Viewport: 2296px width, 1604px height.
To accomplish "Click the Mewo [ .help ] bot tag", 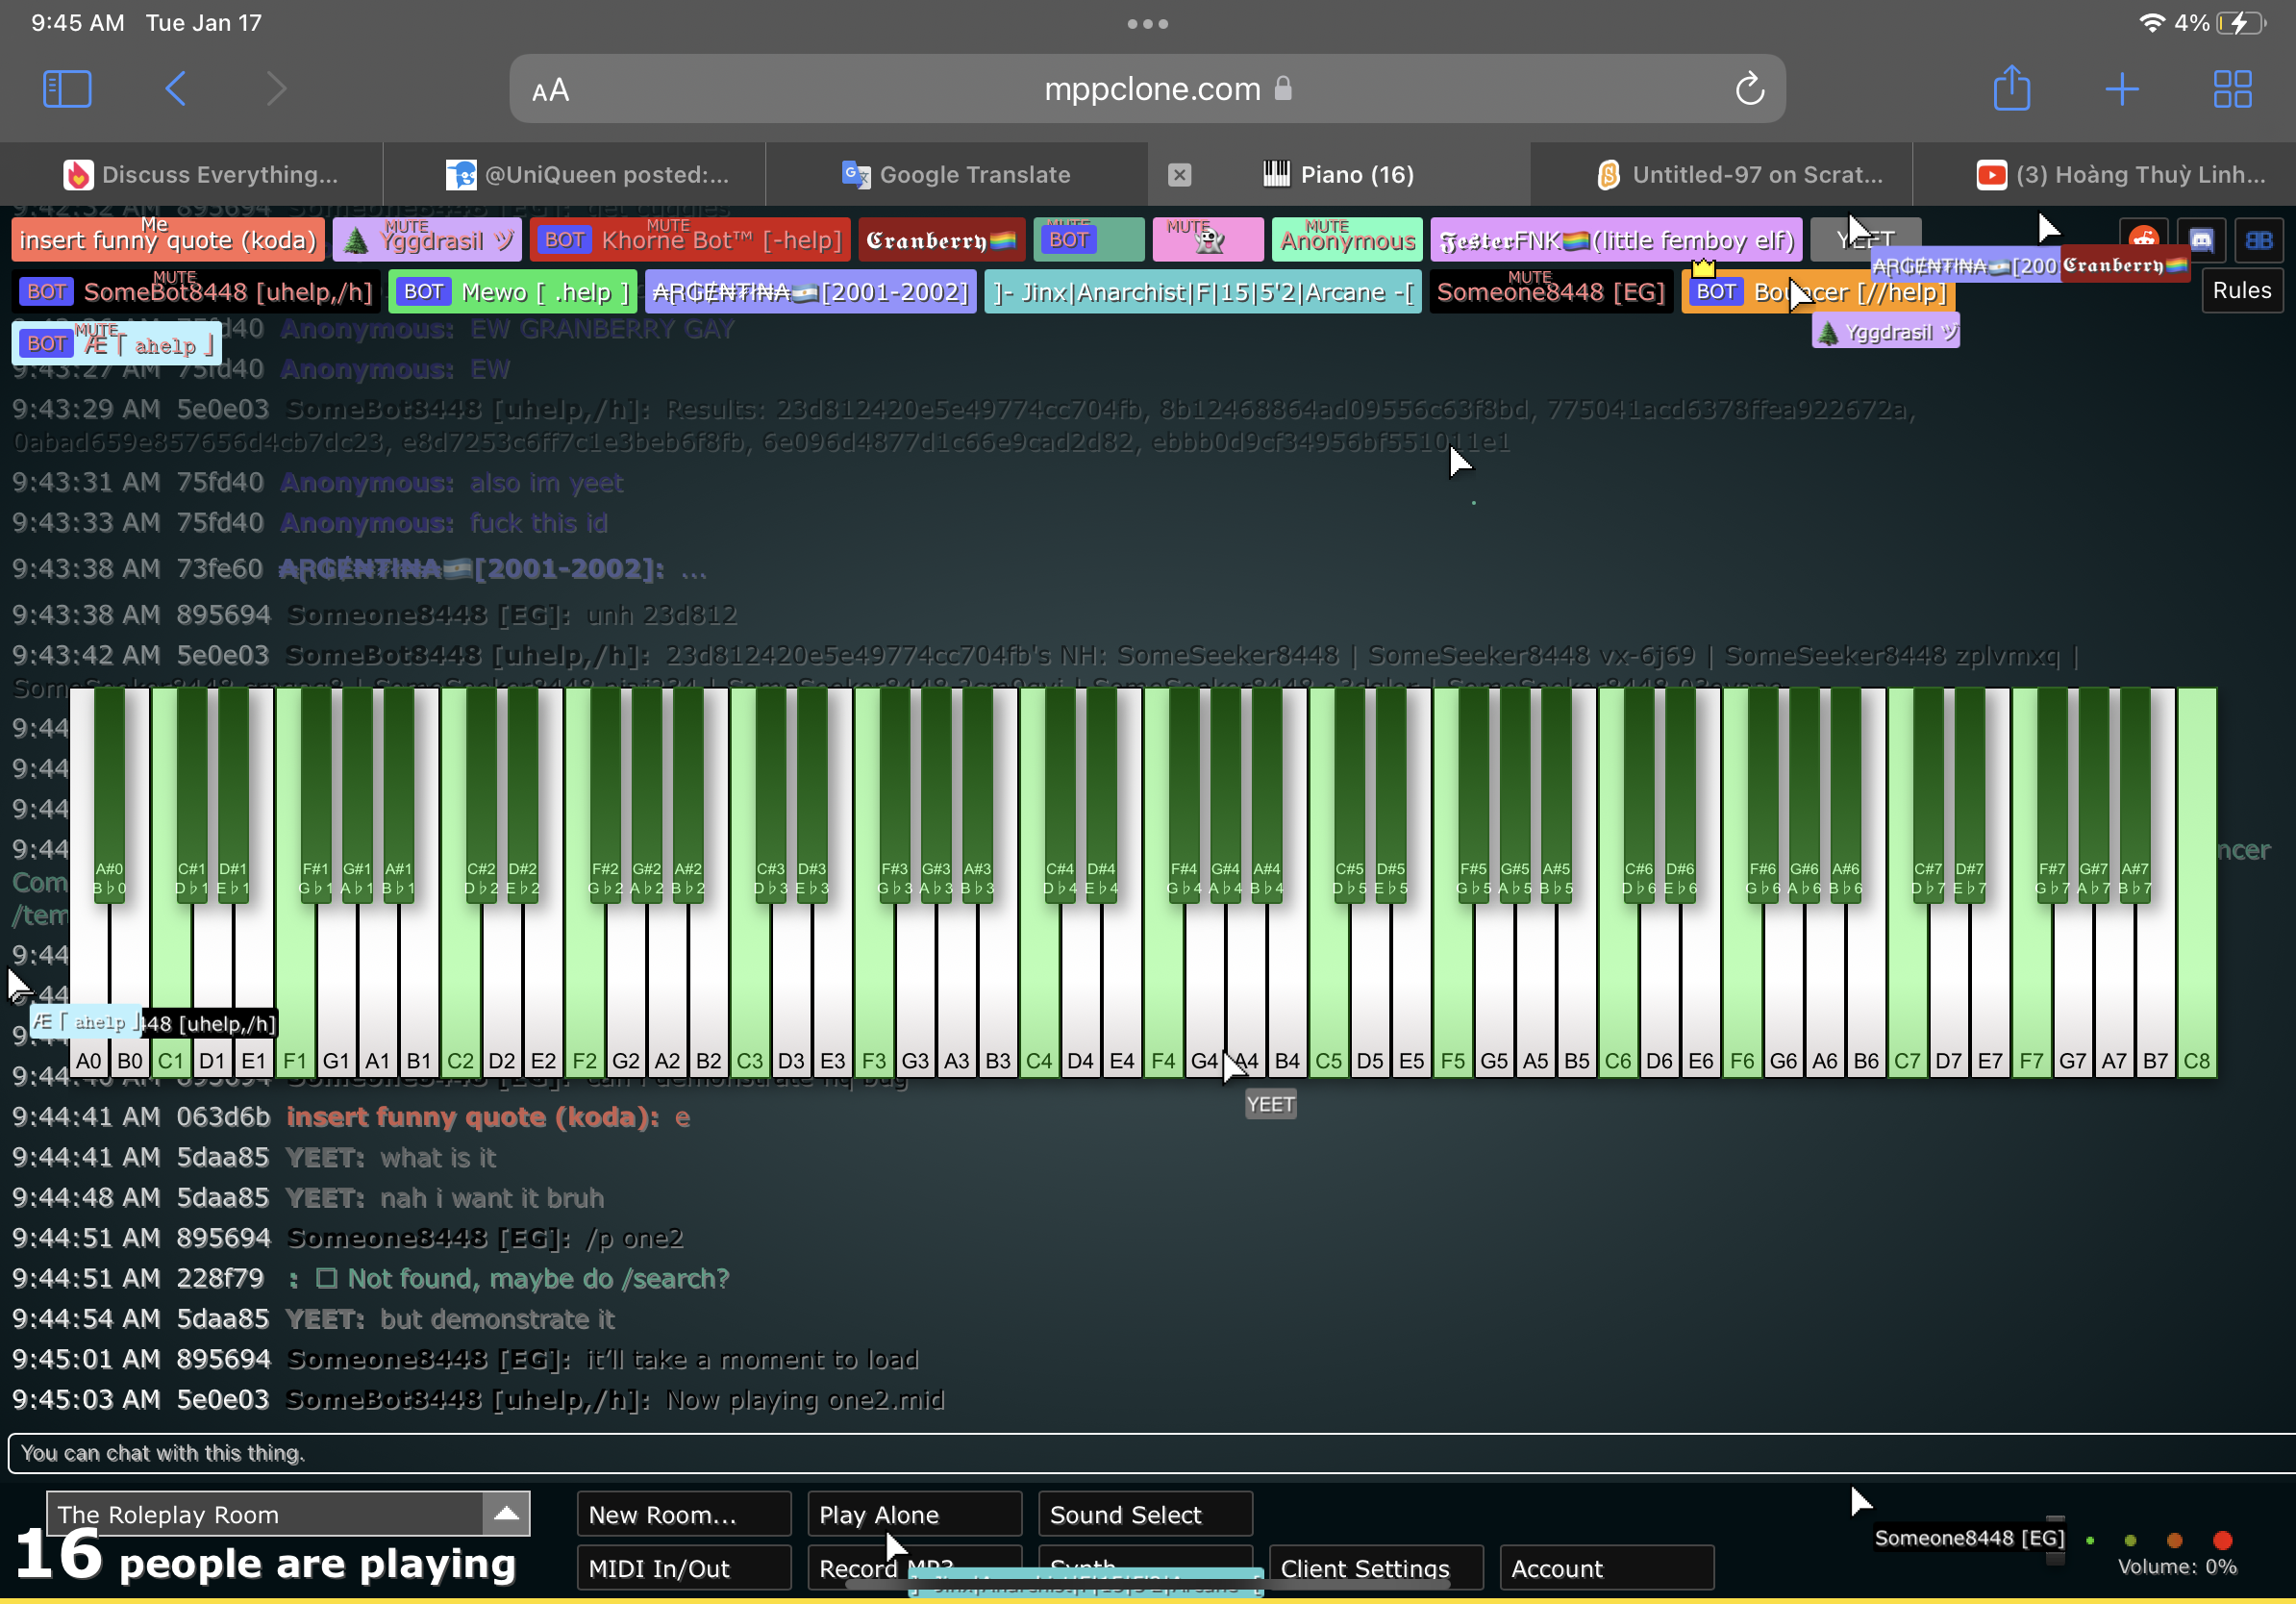I will (x=513, y=291).
